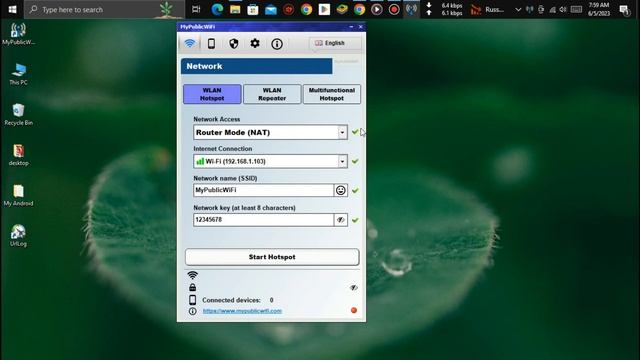Select WLAN Repeater mode
Image resolution: width=640 pixels, height=360 pixels.
(x=272, y=94)
